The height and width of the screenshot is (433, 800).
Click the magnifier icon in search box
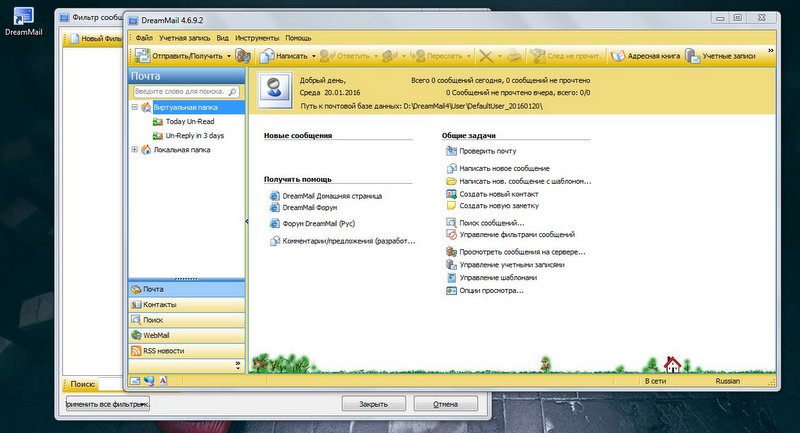[x=233, y=92]
